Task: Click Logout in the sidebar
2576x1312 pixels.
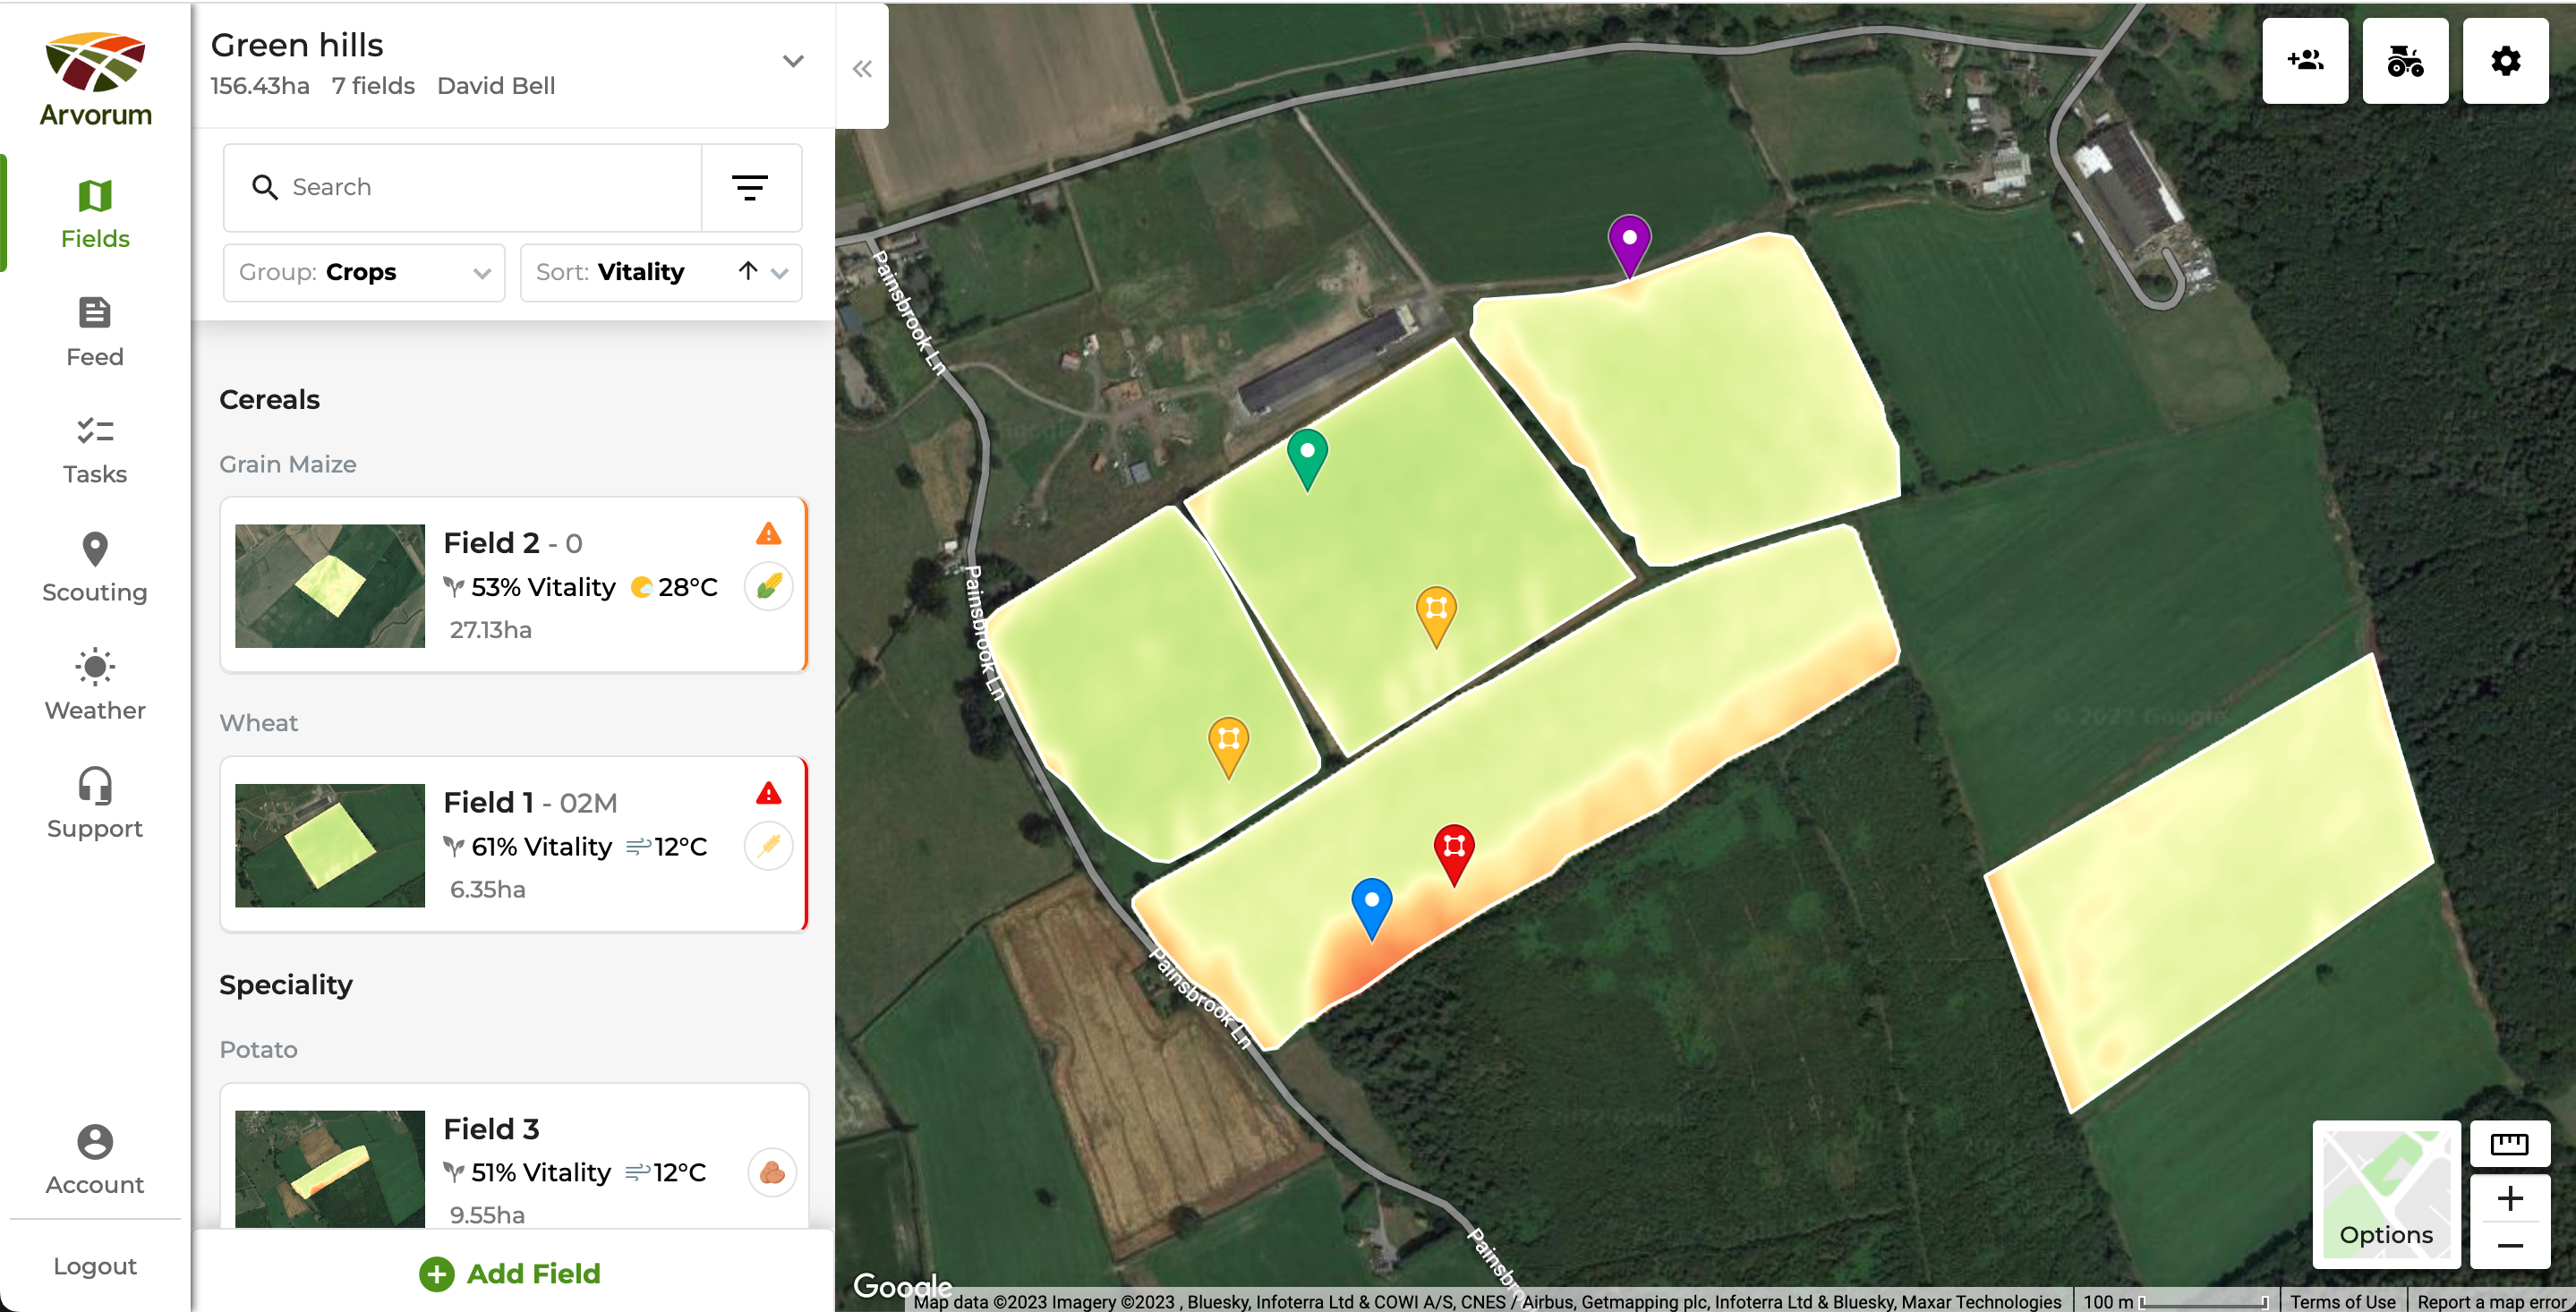Action: (x=95, y=1266)
